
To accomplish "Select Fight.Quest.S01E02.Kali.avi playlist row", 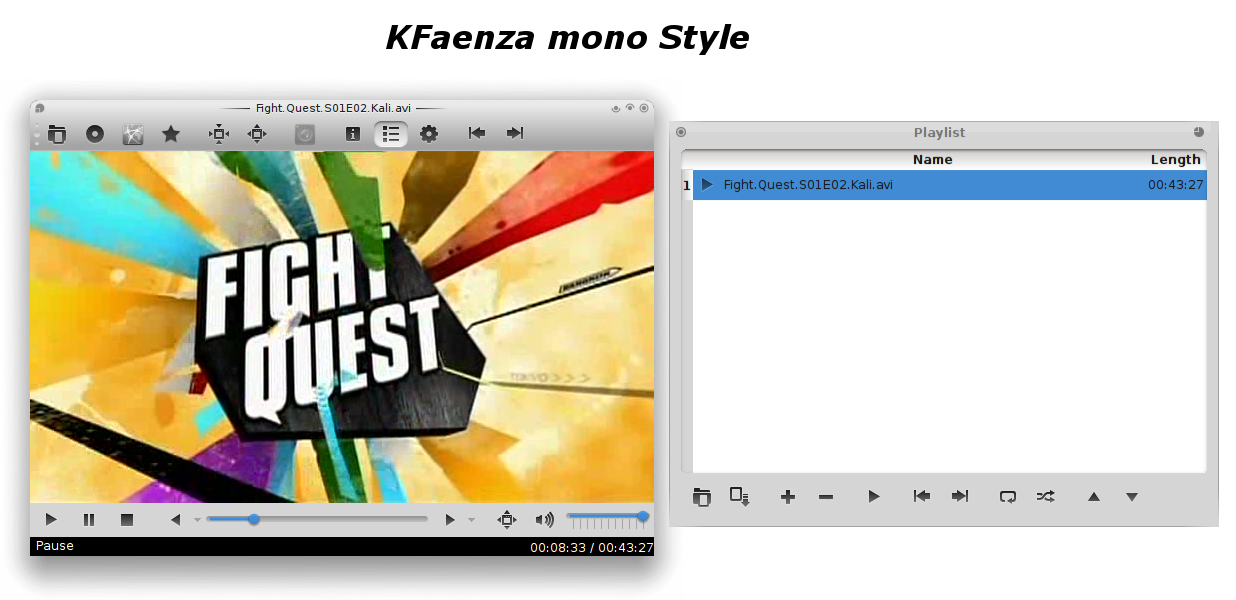I will 949,185.
